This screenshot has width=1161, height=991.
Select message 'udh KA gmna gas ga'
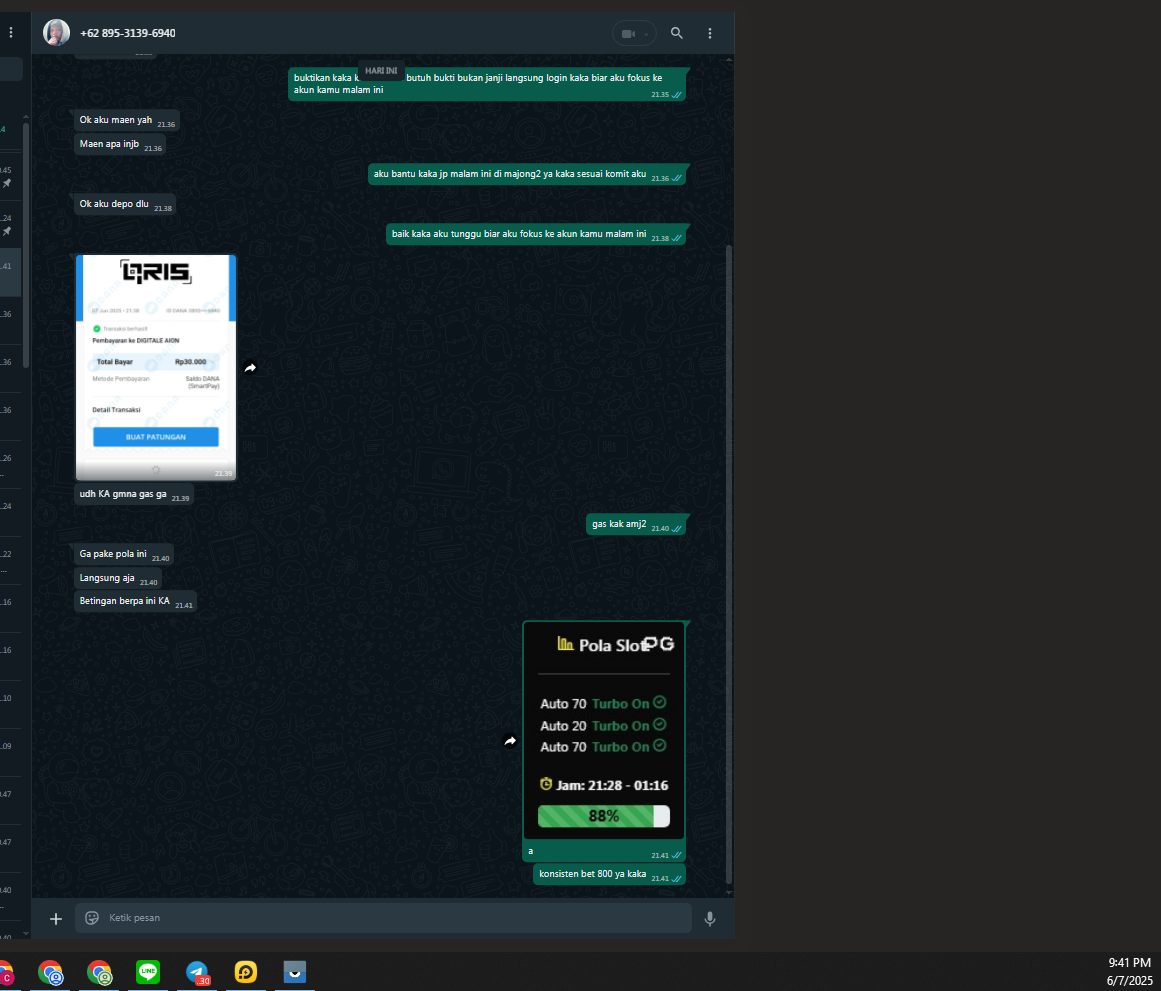134,494
